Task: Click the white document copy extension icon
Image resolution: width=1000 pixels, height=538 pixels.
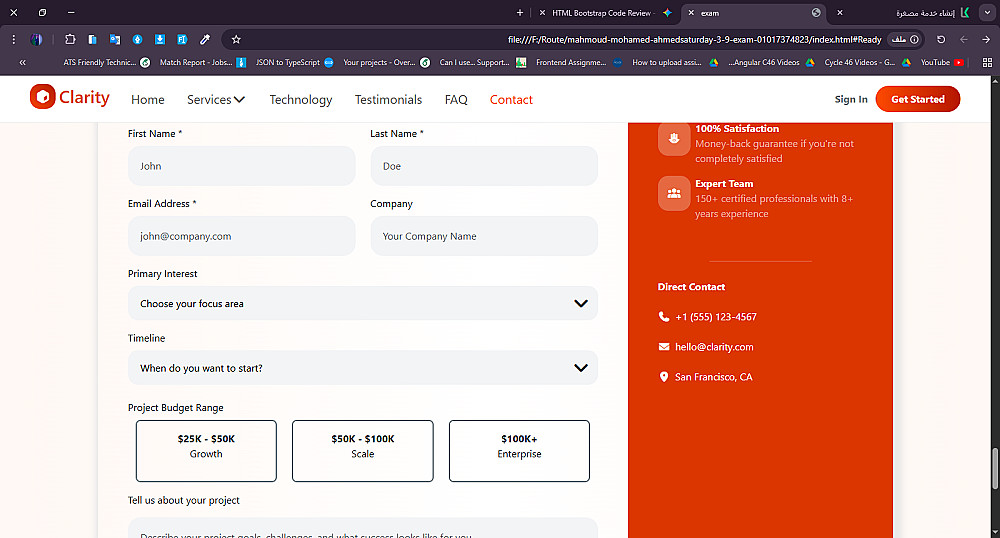Action: 92,40
